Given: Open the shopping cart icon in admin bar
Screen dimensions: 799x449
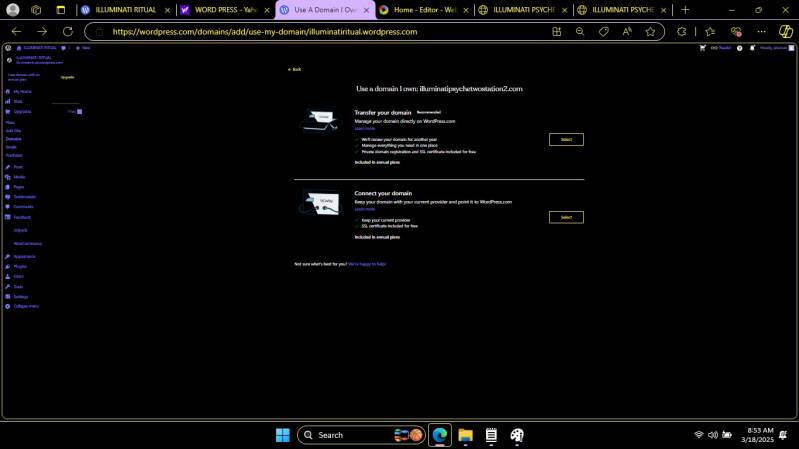Looking at the screenshot, I should (x=703, y=48).
